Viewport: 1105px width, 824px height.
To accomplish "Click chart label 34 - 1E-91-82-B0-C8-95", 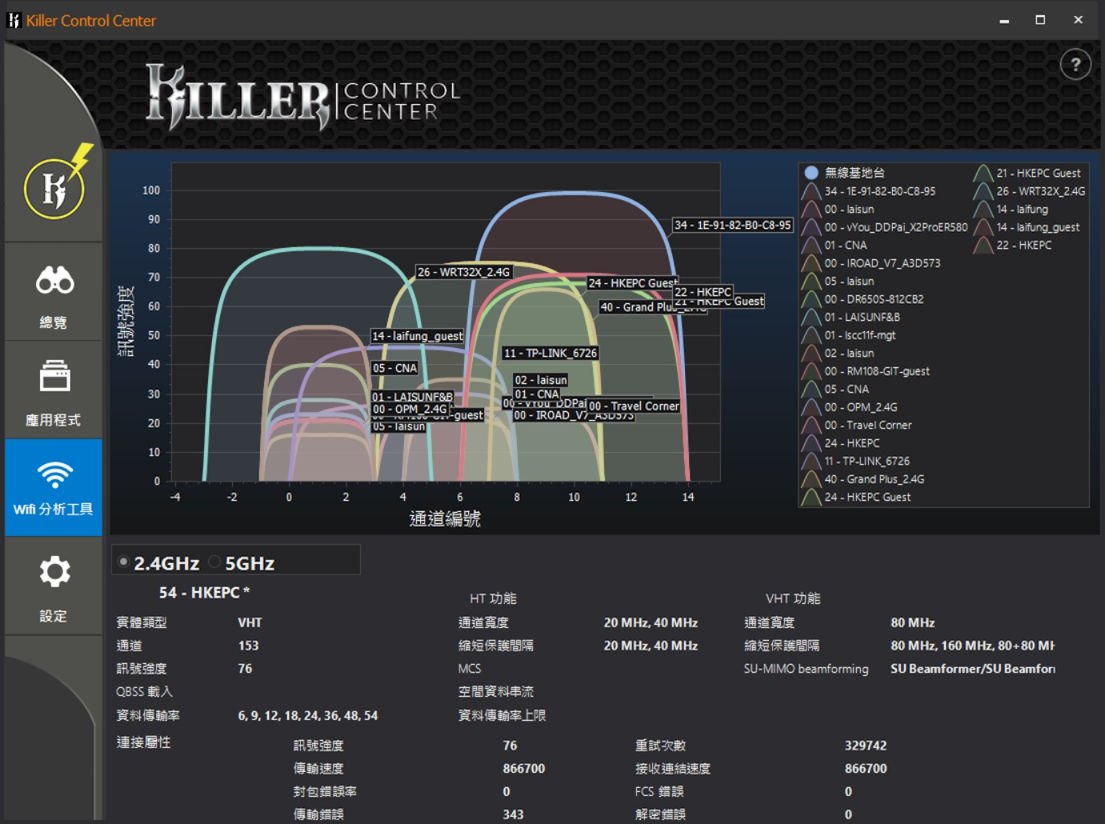I will tap(732, 226).
